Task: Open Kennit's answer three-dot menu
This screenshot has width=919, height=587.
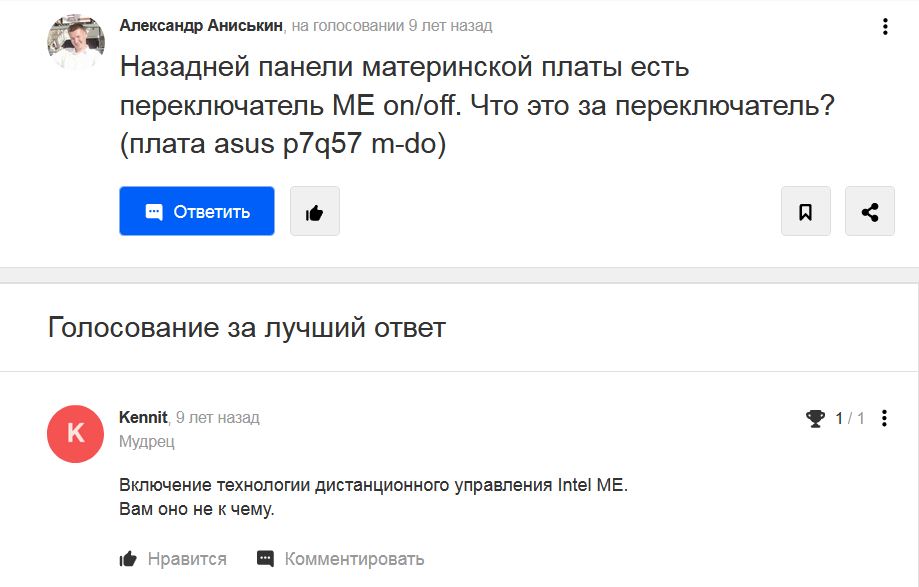Action: click(x=884, y=418)
